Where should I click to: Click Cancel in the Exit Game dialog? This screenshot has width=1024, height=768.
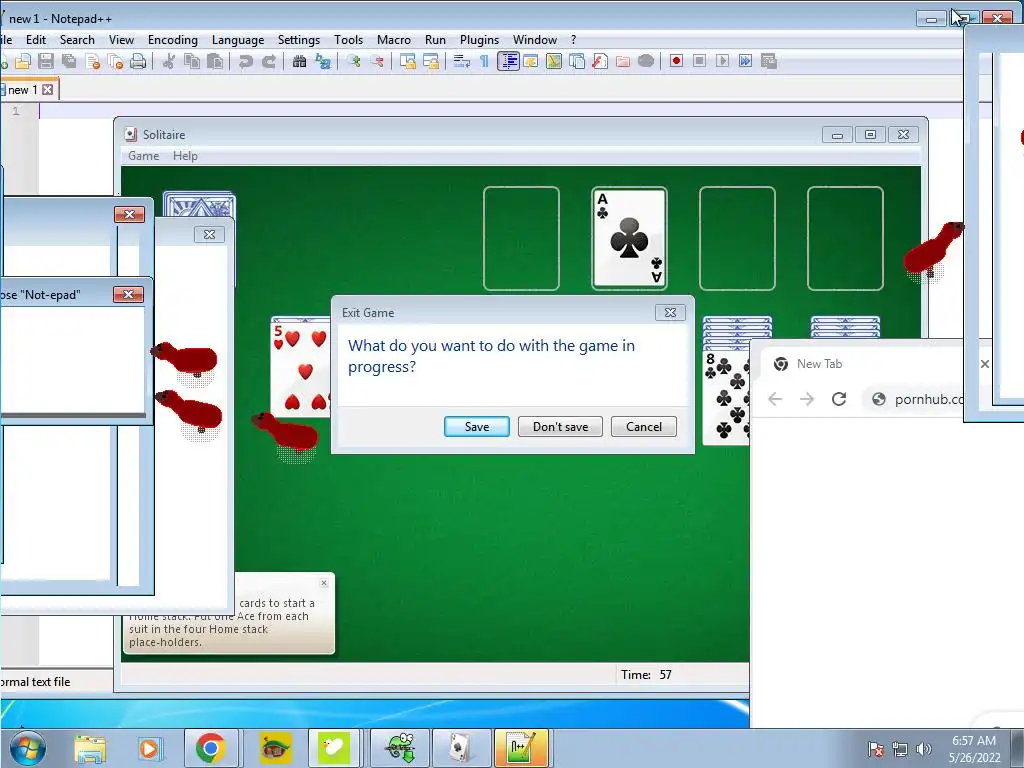tap(644, 426)
